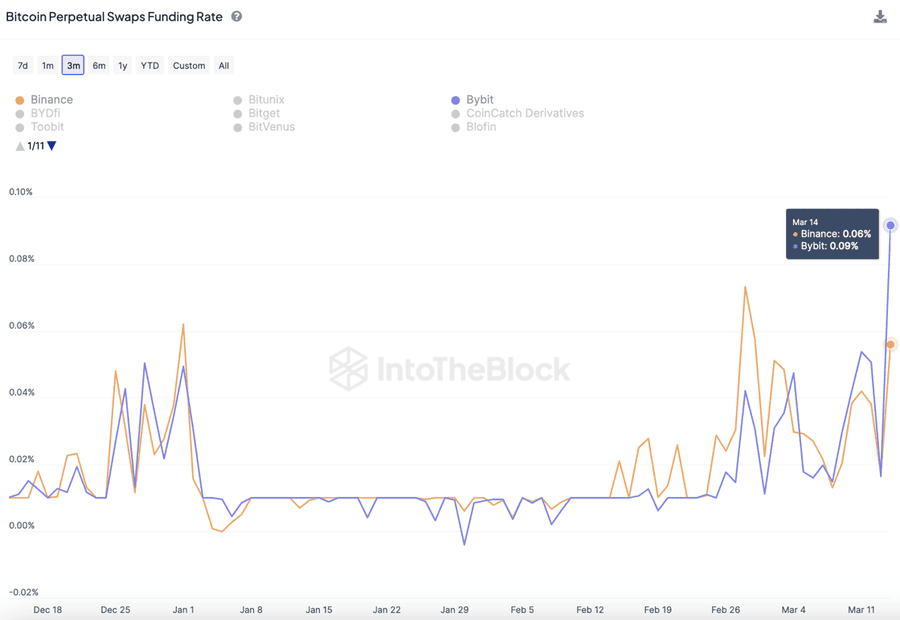
Task: Open the help question mark icon
Action: point(237,17)
